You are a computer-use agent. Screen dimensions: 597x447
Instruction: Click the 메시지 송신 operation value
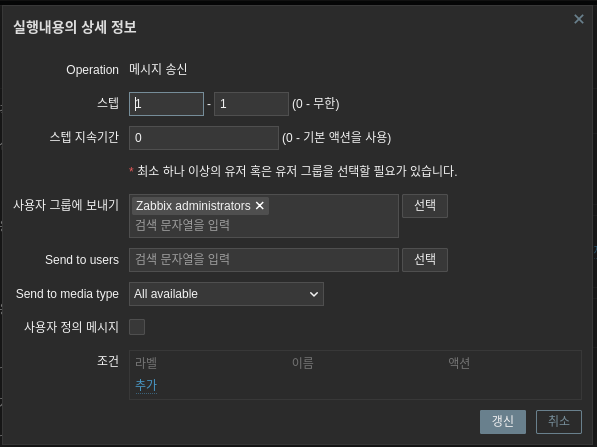tap(158, 69)
